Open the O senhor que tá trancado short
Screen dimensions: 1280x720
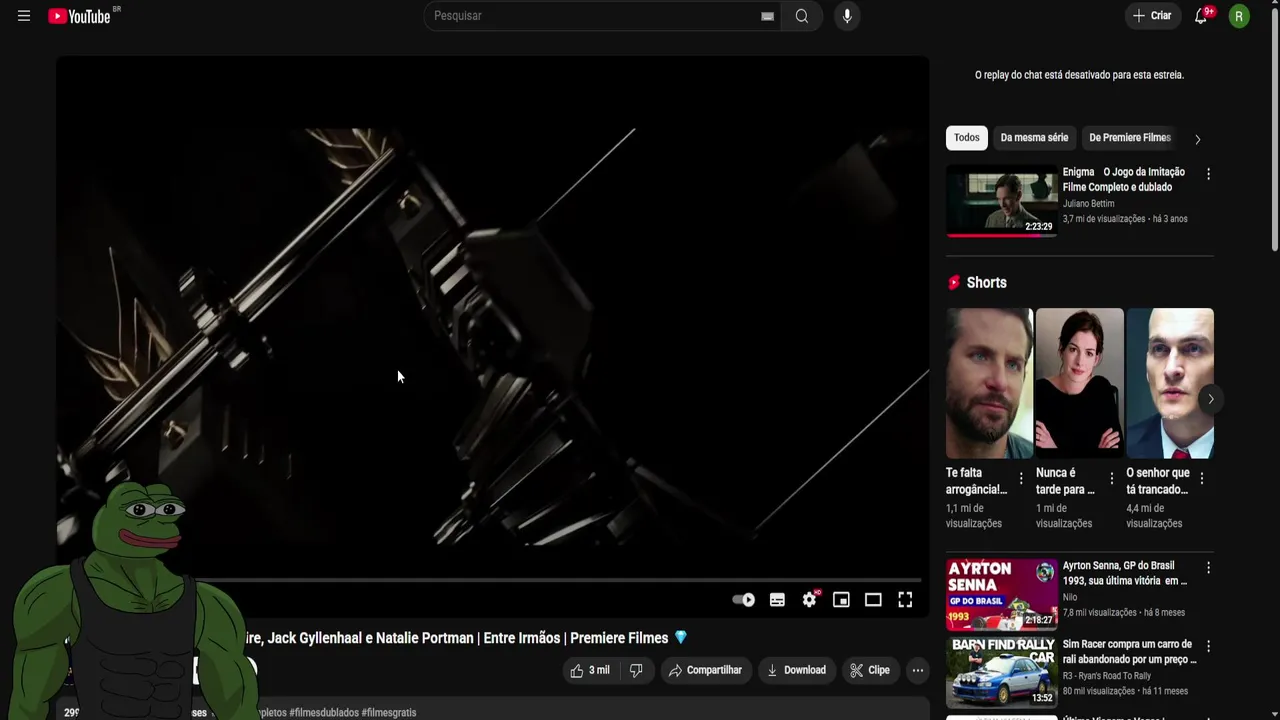coord(1170,383)
